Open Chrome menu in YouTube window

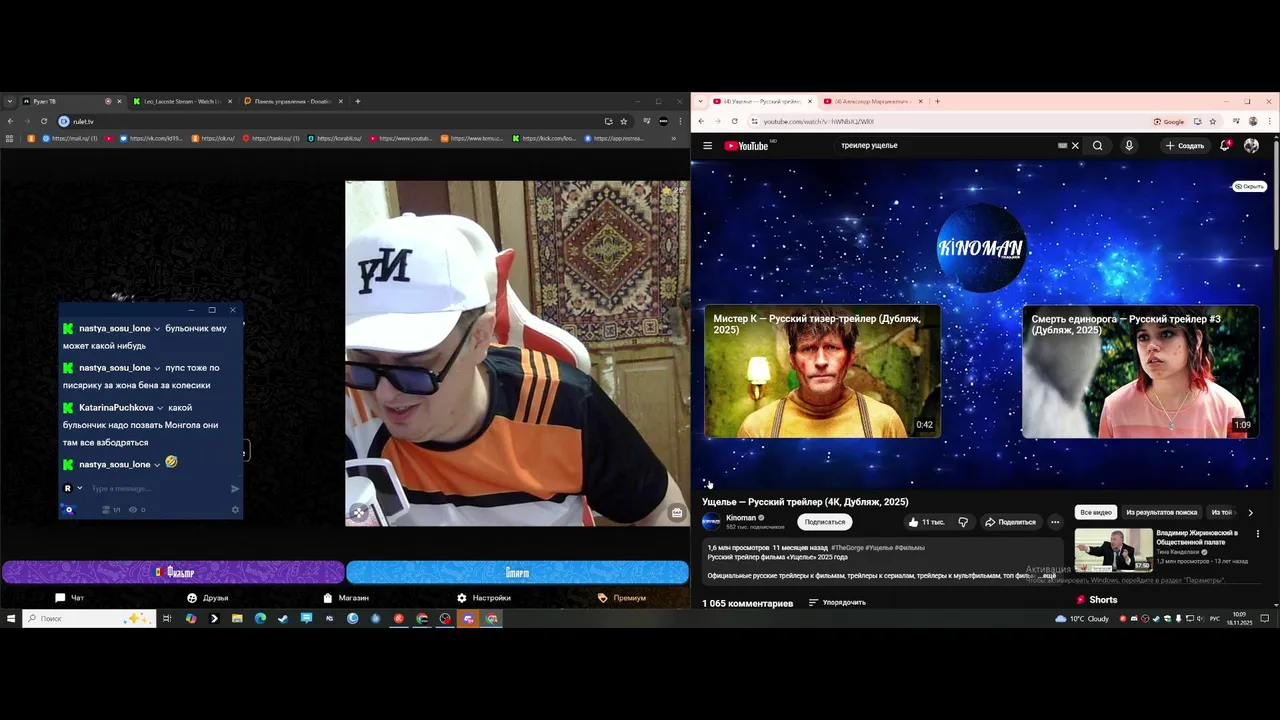1269,121
